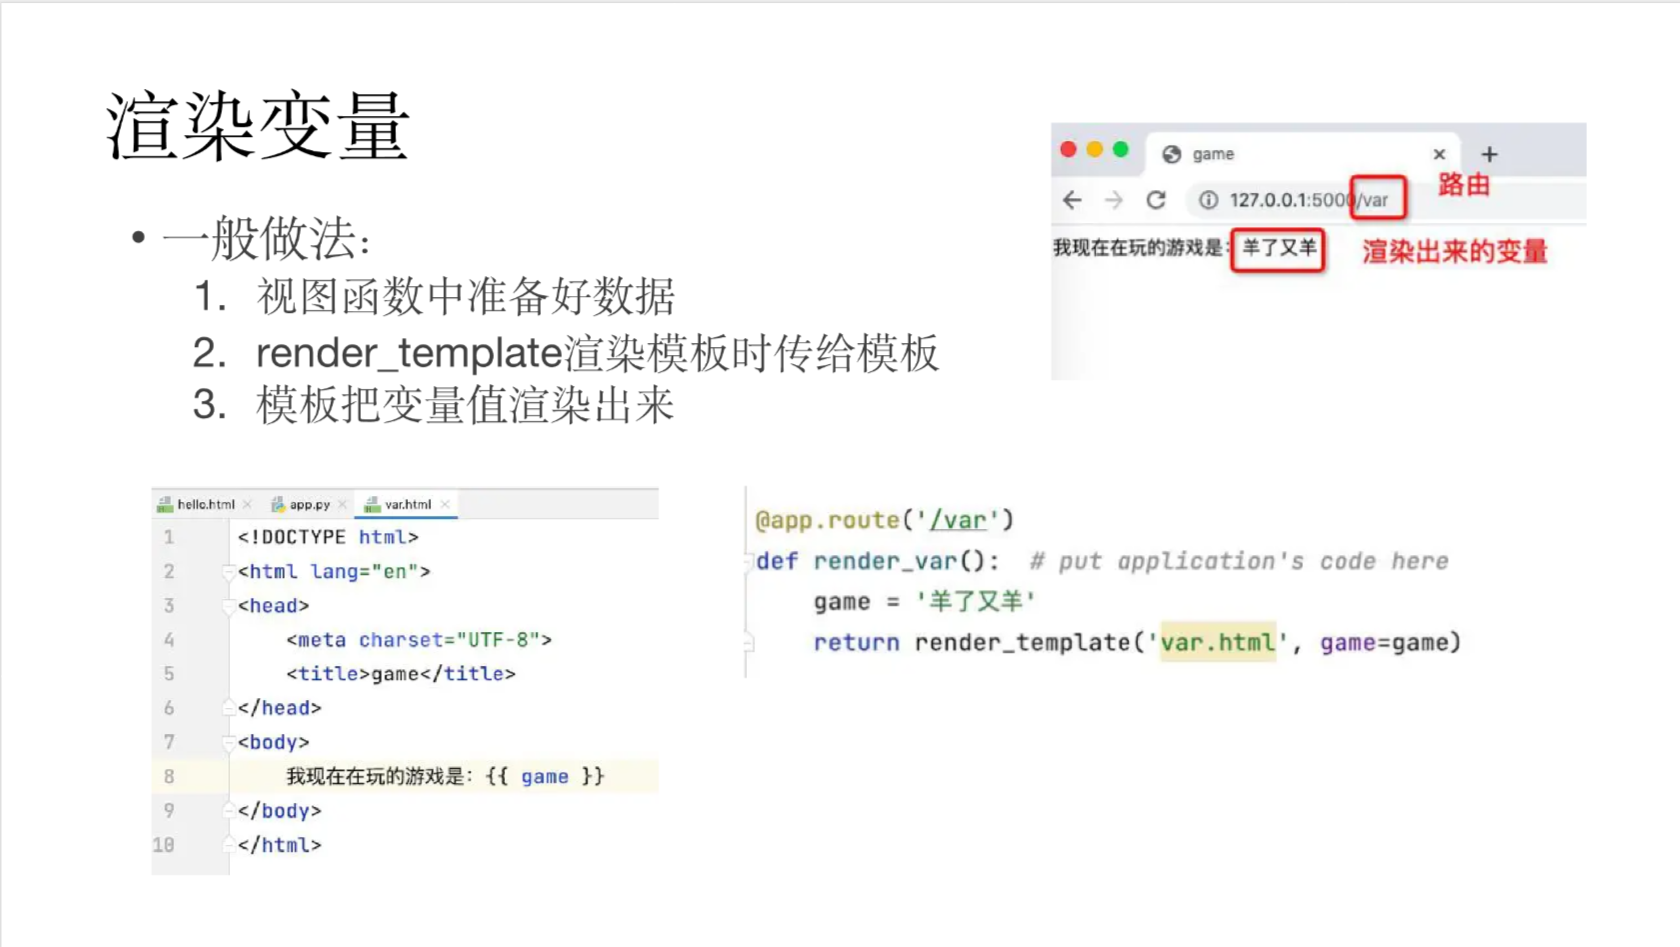
Task: Click the site info icon in address bar
Action: pyautogui.click(x=1208, y=200)
